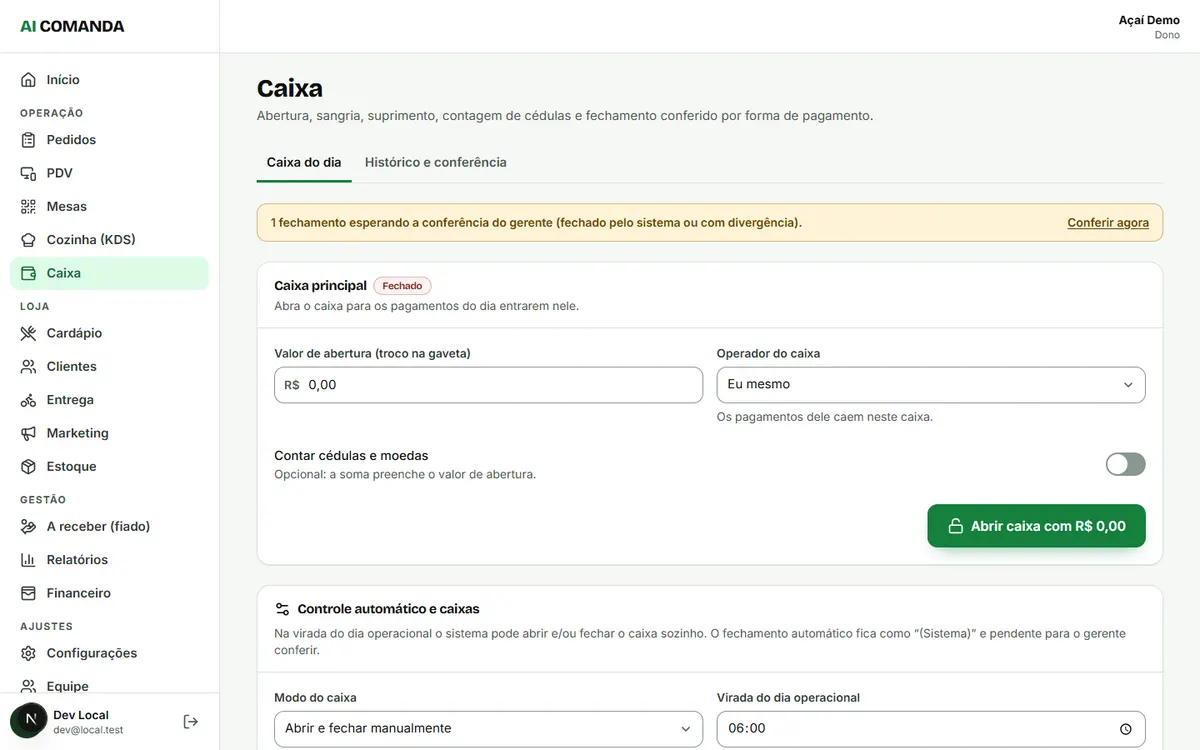Click the Conferir agora link
The image size is (1200, 750).
[1108, 223]
